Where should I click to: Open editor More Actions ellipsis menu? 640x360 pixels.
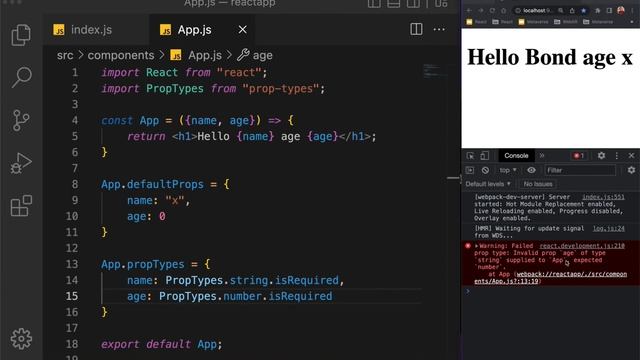click(439, 29)
